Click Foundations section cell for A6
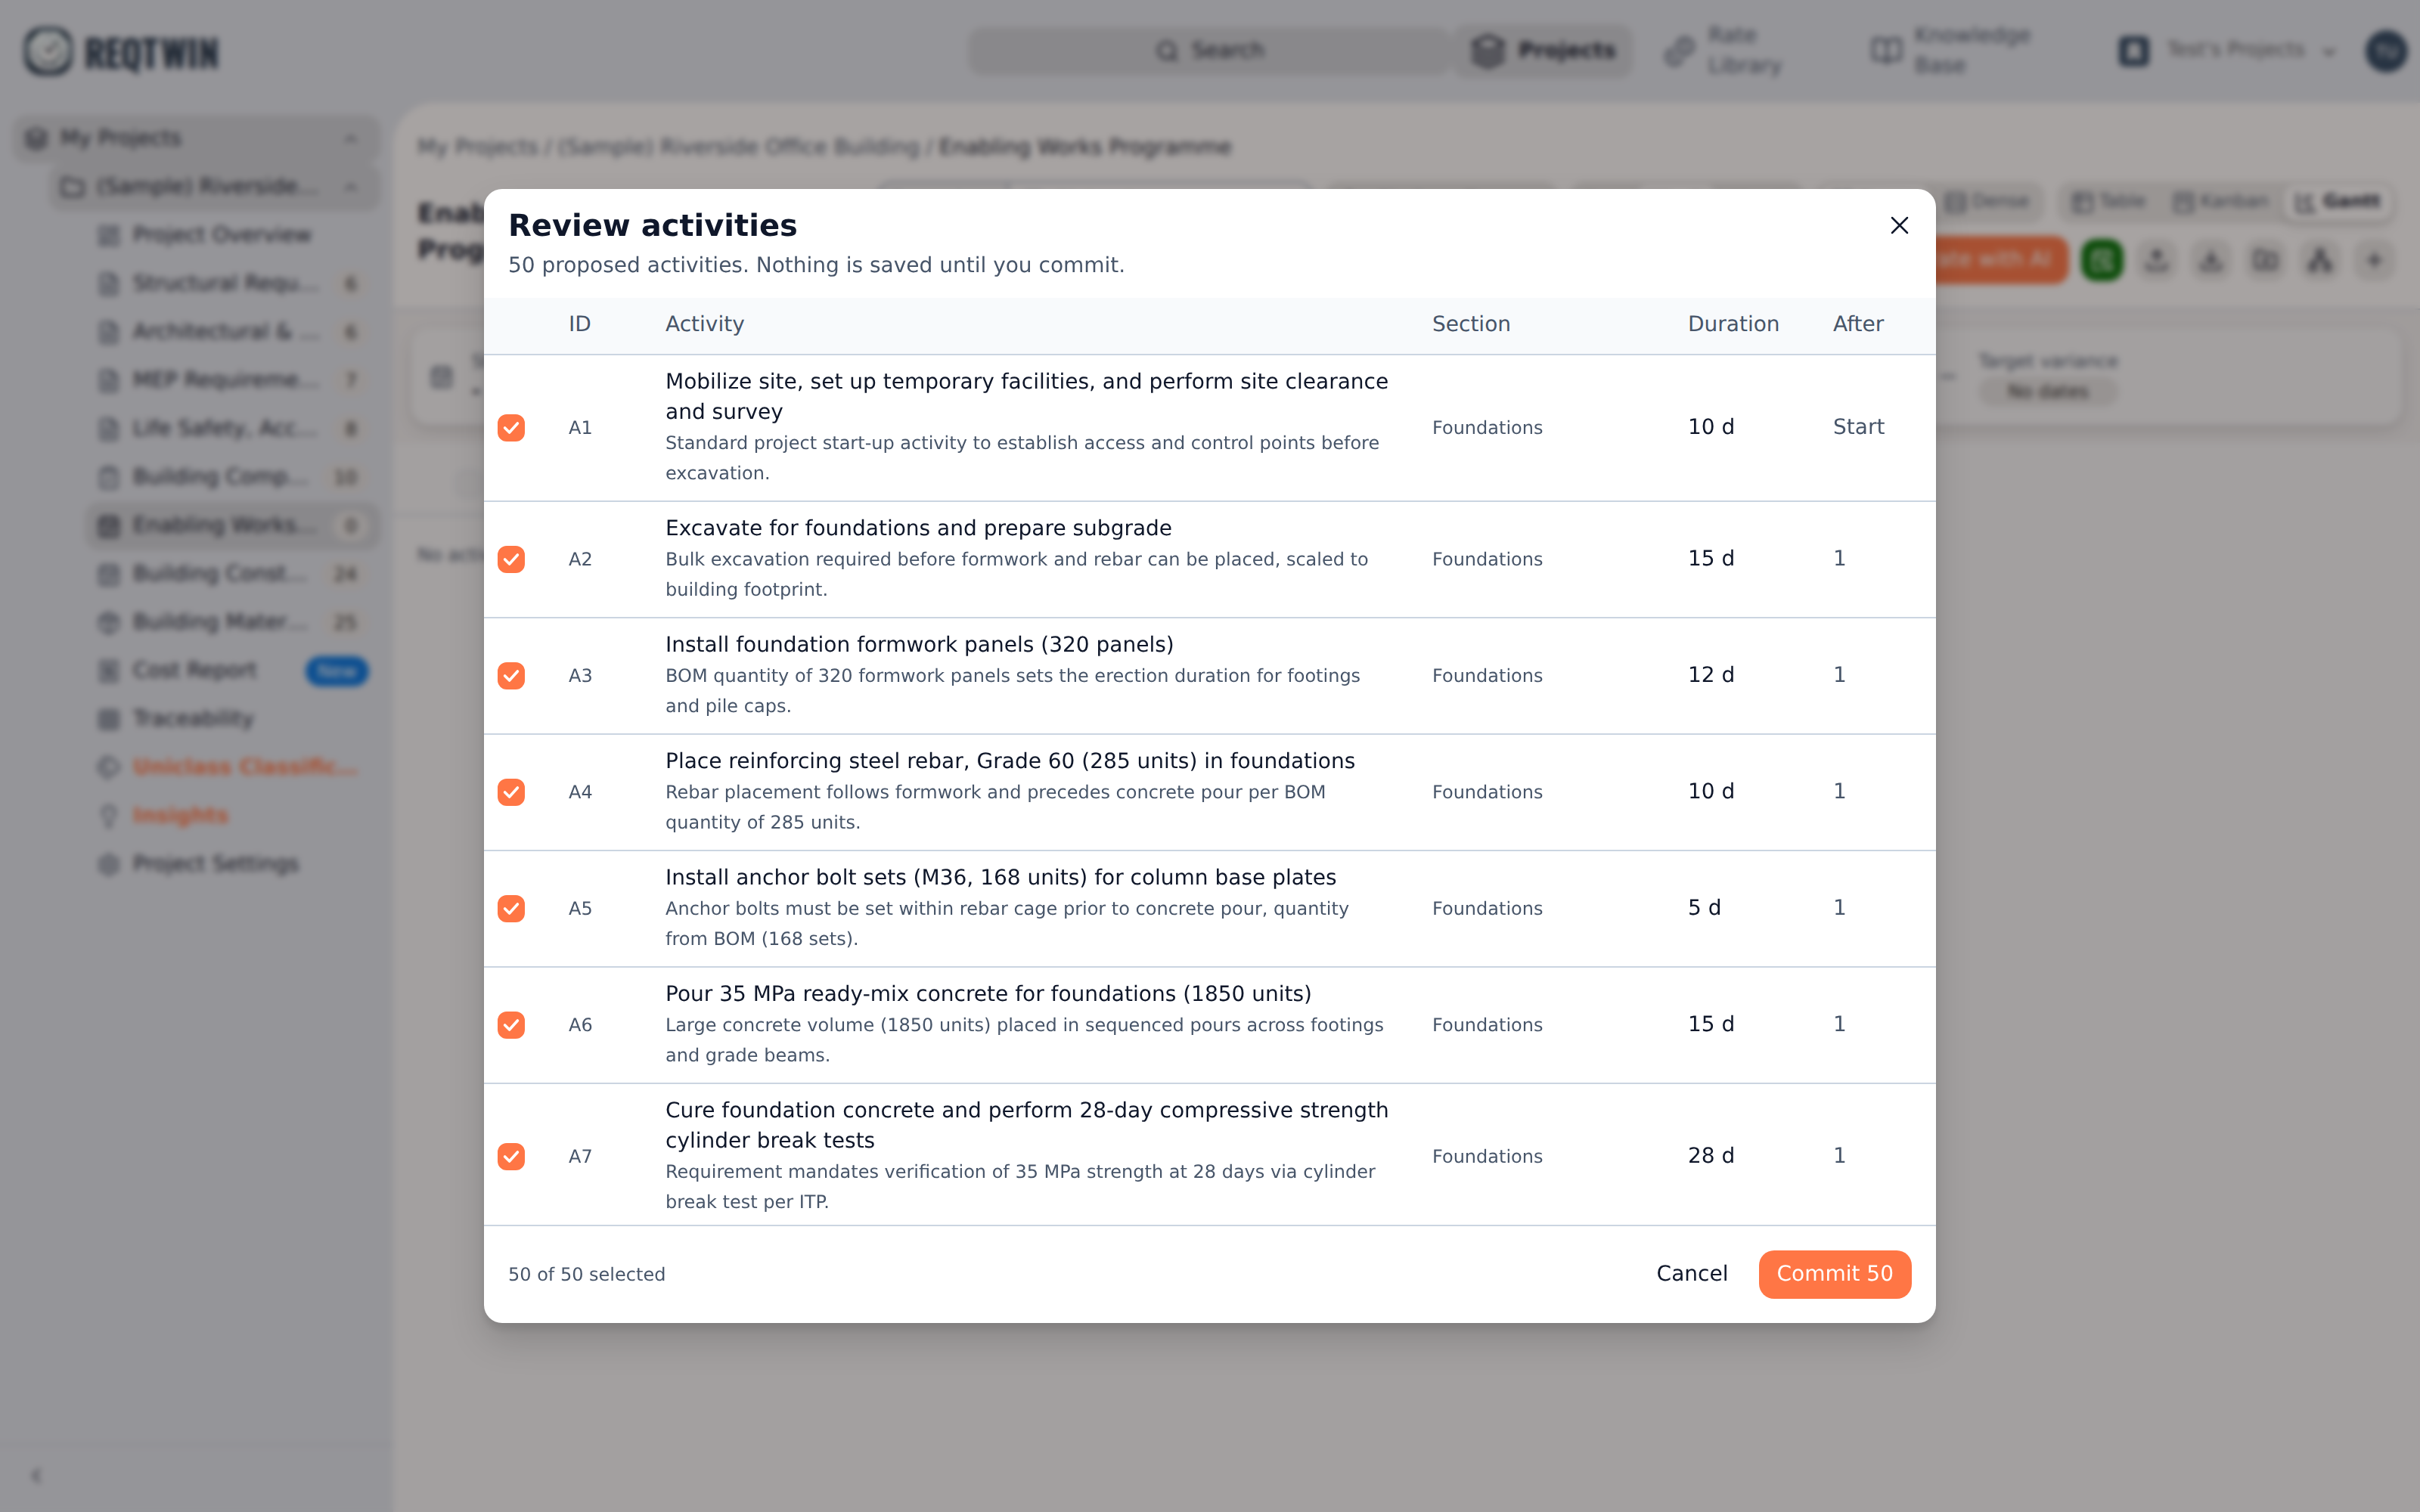The image size is (2420, 1512). [1487, 1025]
